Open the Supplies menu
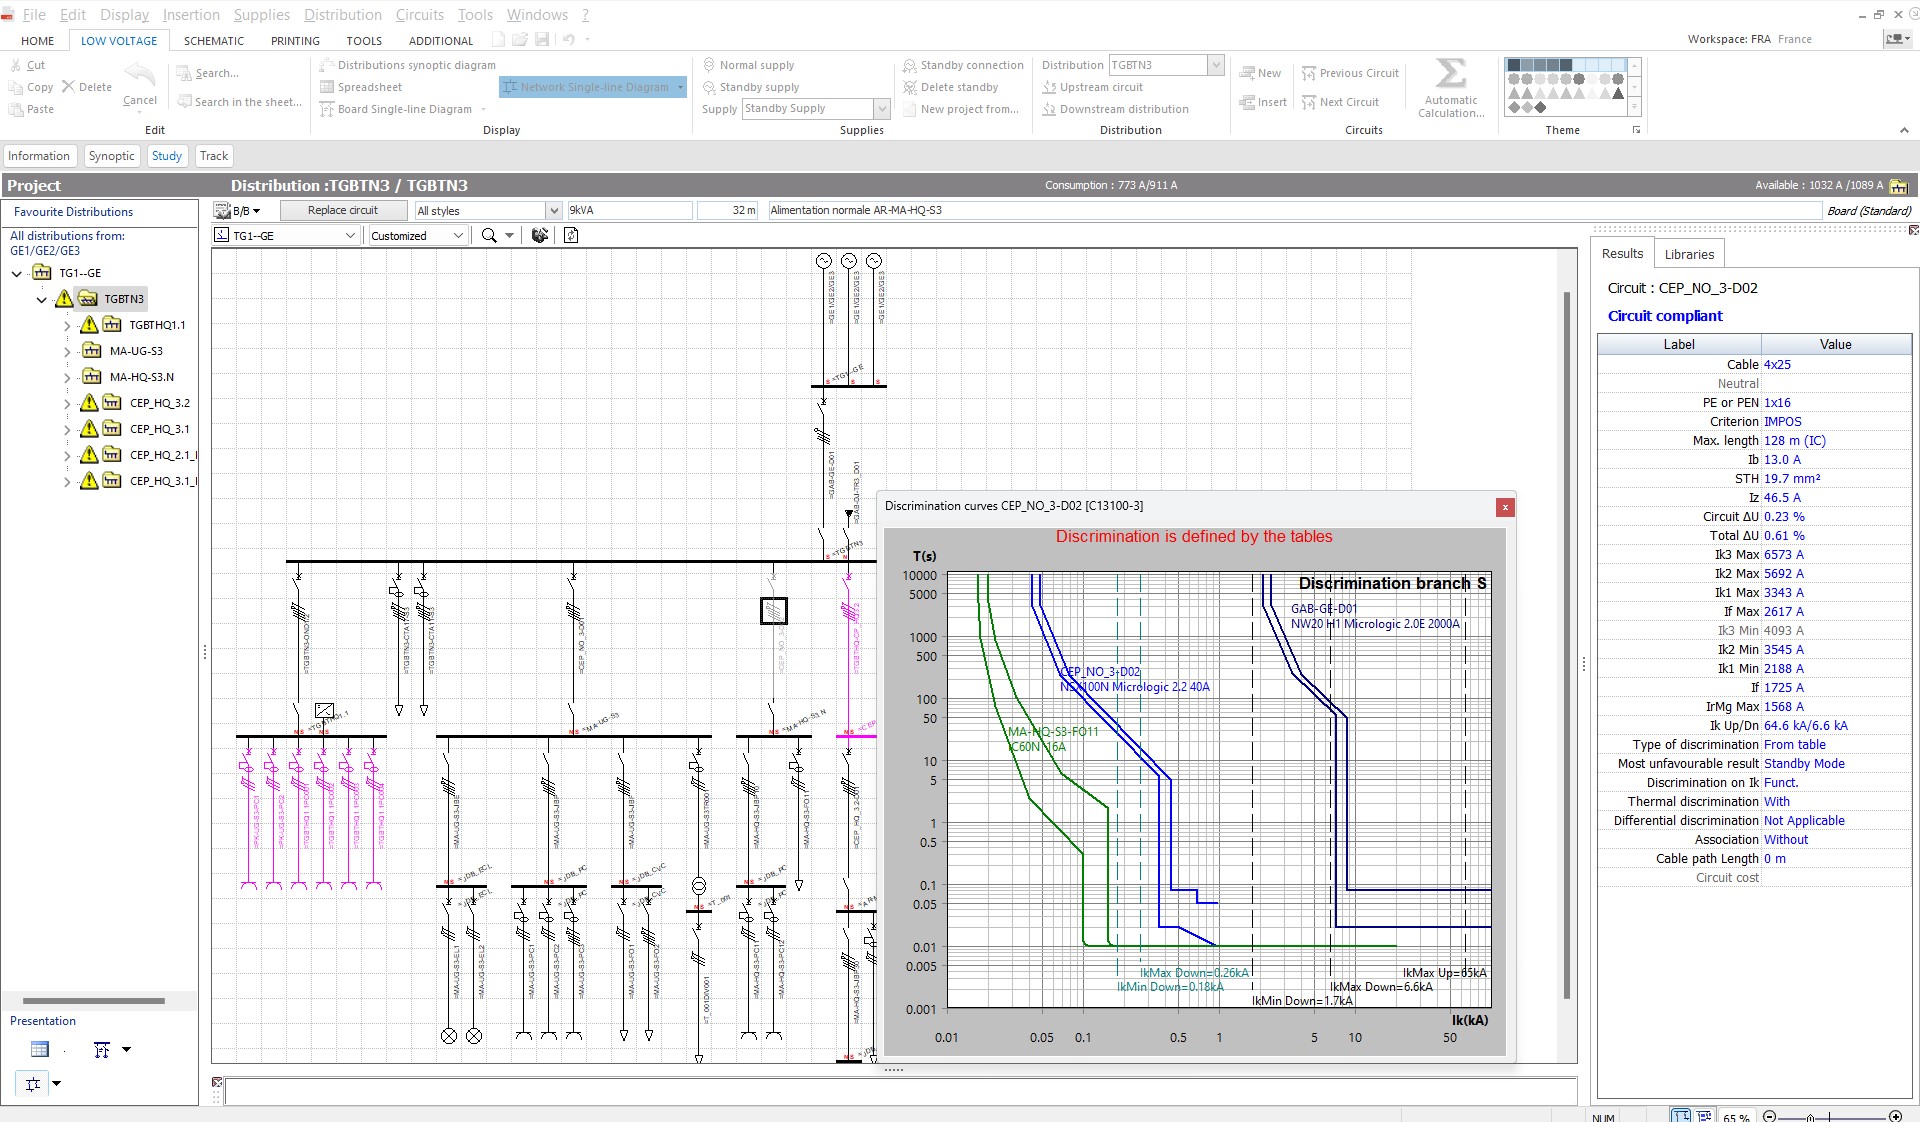 coord(261,15)
